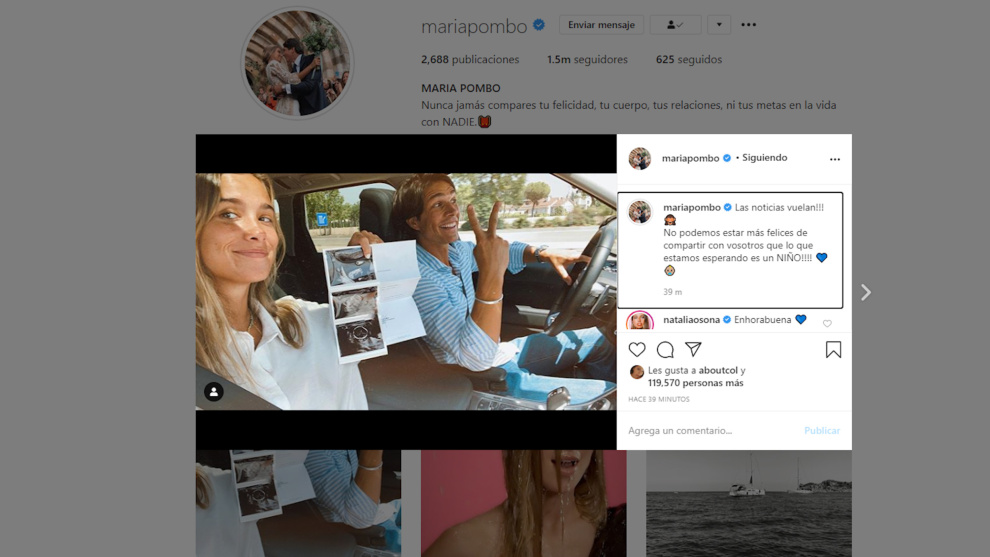Open the sailboat photo thumbnail

point(748,503)
